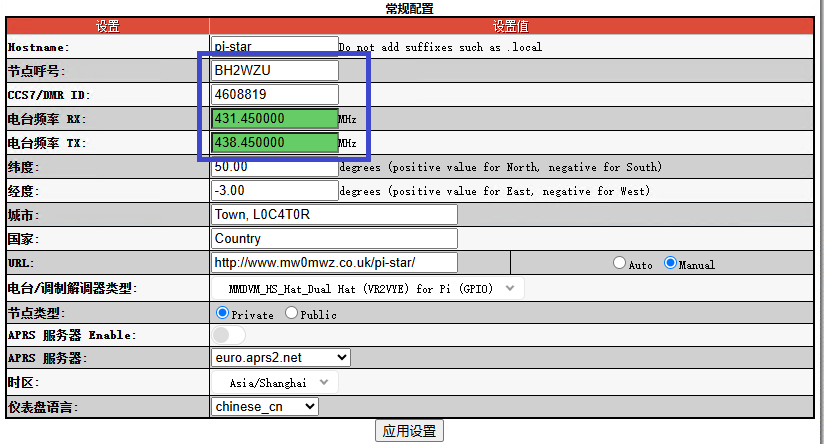
Task: Open the chinese_cn dashboard language dropdown
Action: [x=265, y=406]
